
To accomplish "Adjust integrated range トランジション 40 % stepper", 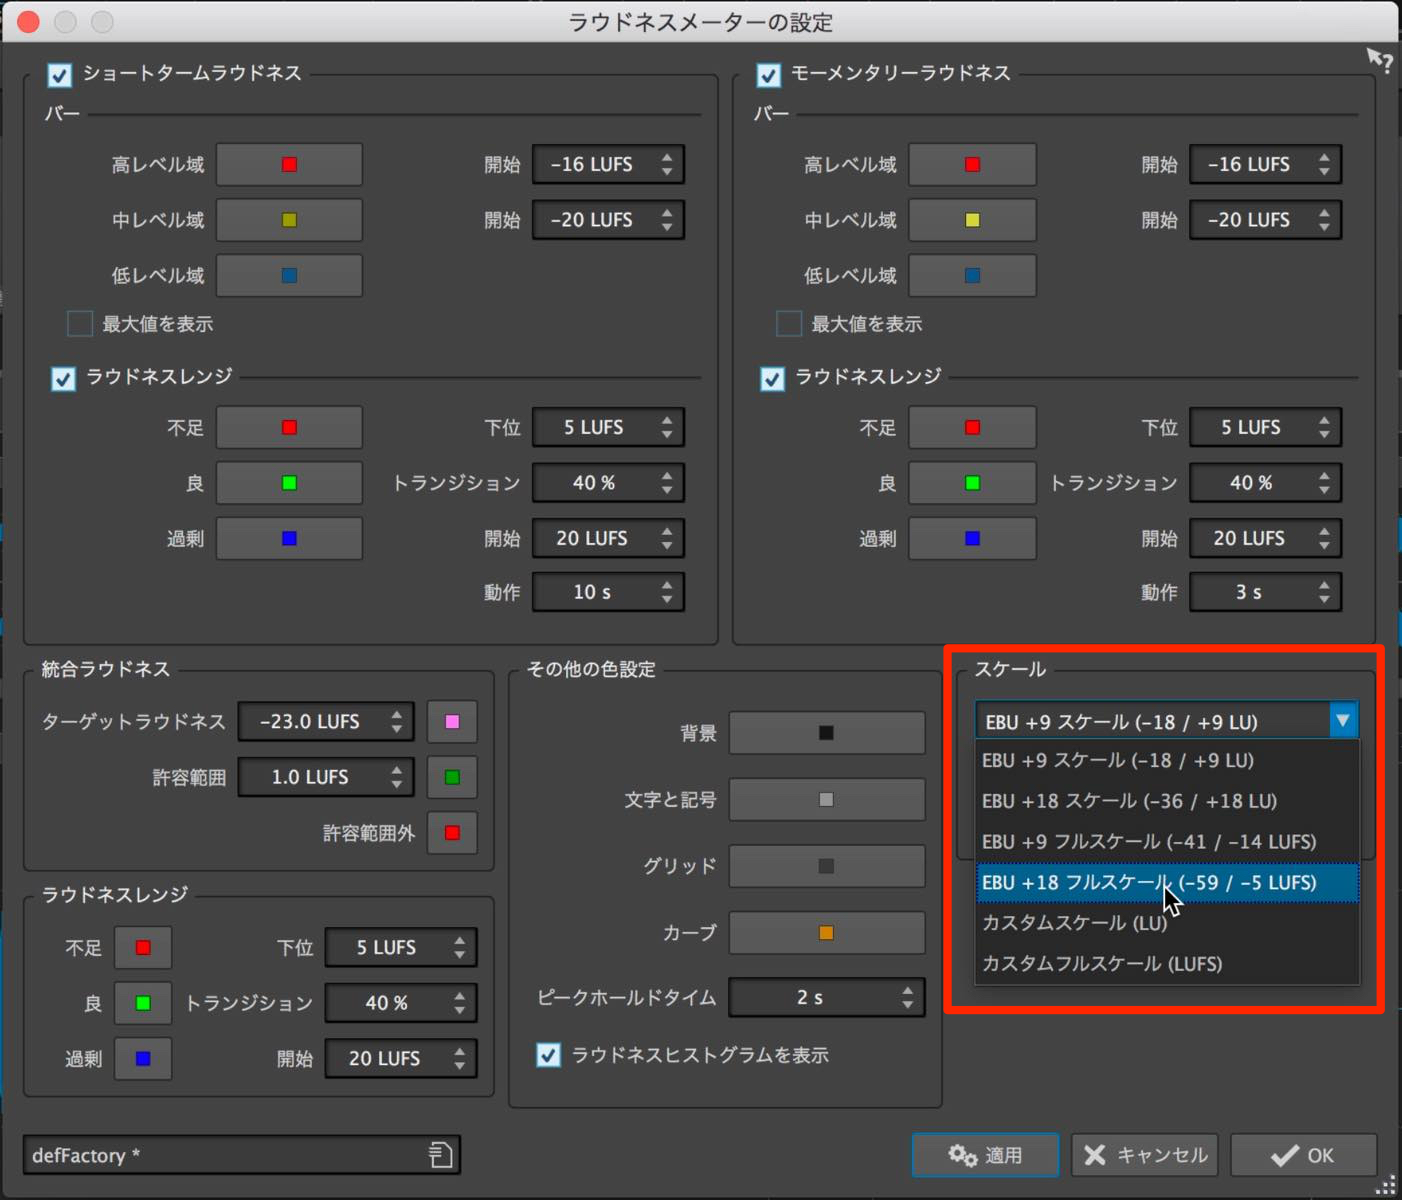I will pos(459,1003).
